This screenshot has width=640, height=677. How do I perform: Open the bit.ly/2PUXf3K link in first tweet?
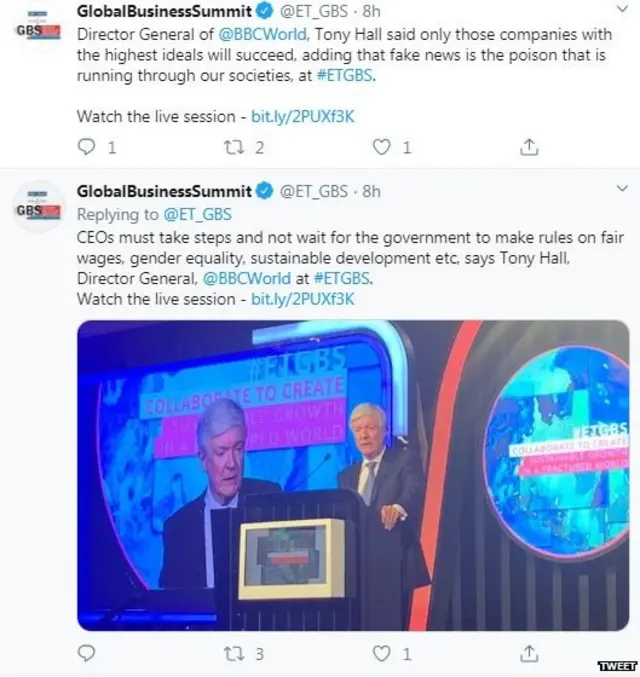tap(303, 117)
